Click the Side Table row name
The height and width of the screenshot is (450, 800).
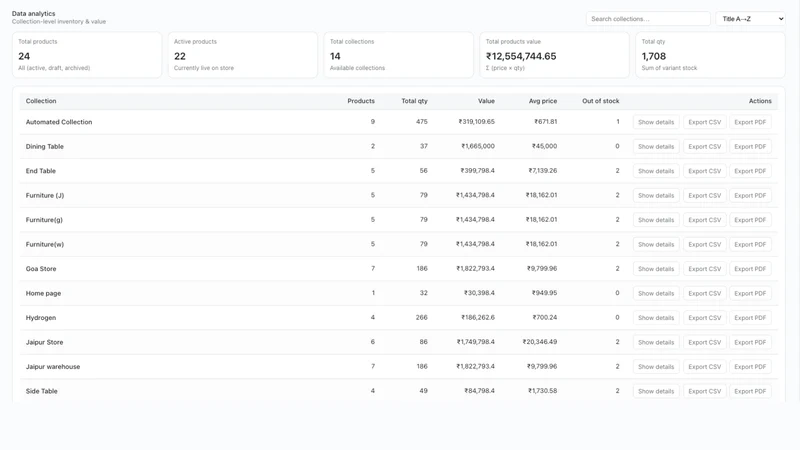(41, 391)
